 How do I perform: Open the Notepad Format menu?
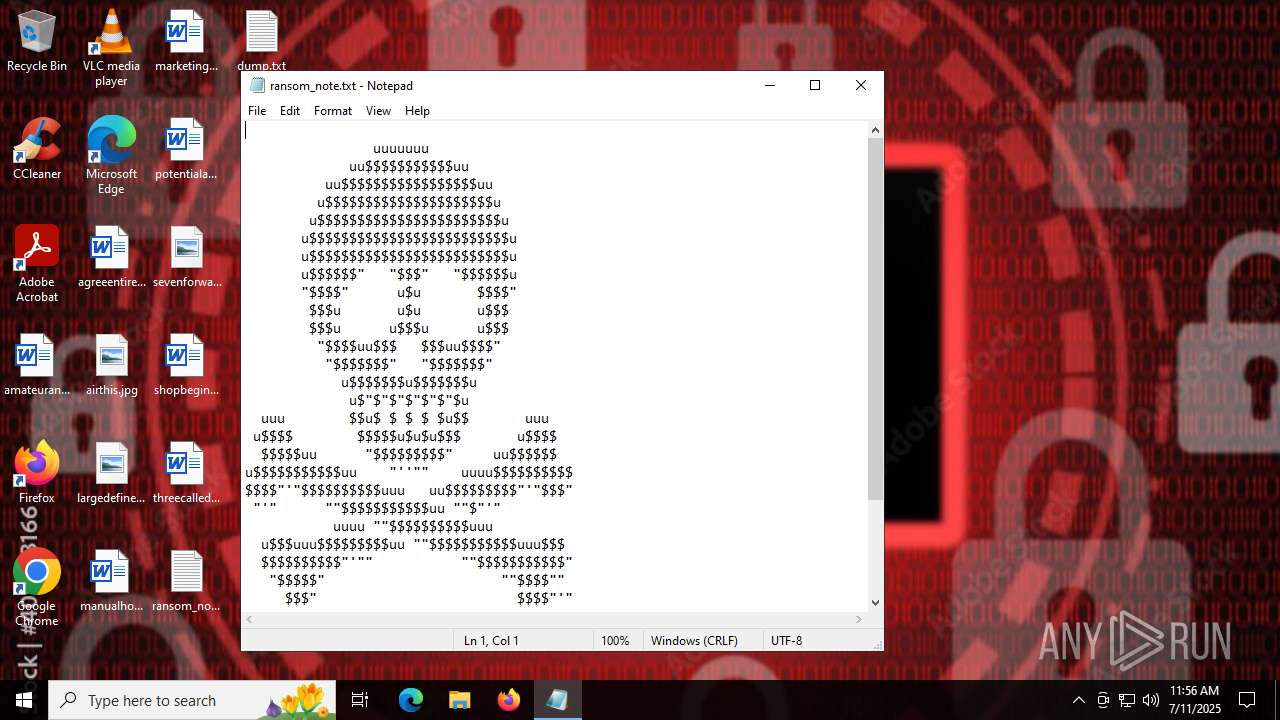point(333,111)
